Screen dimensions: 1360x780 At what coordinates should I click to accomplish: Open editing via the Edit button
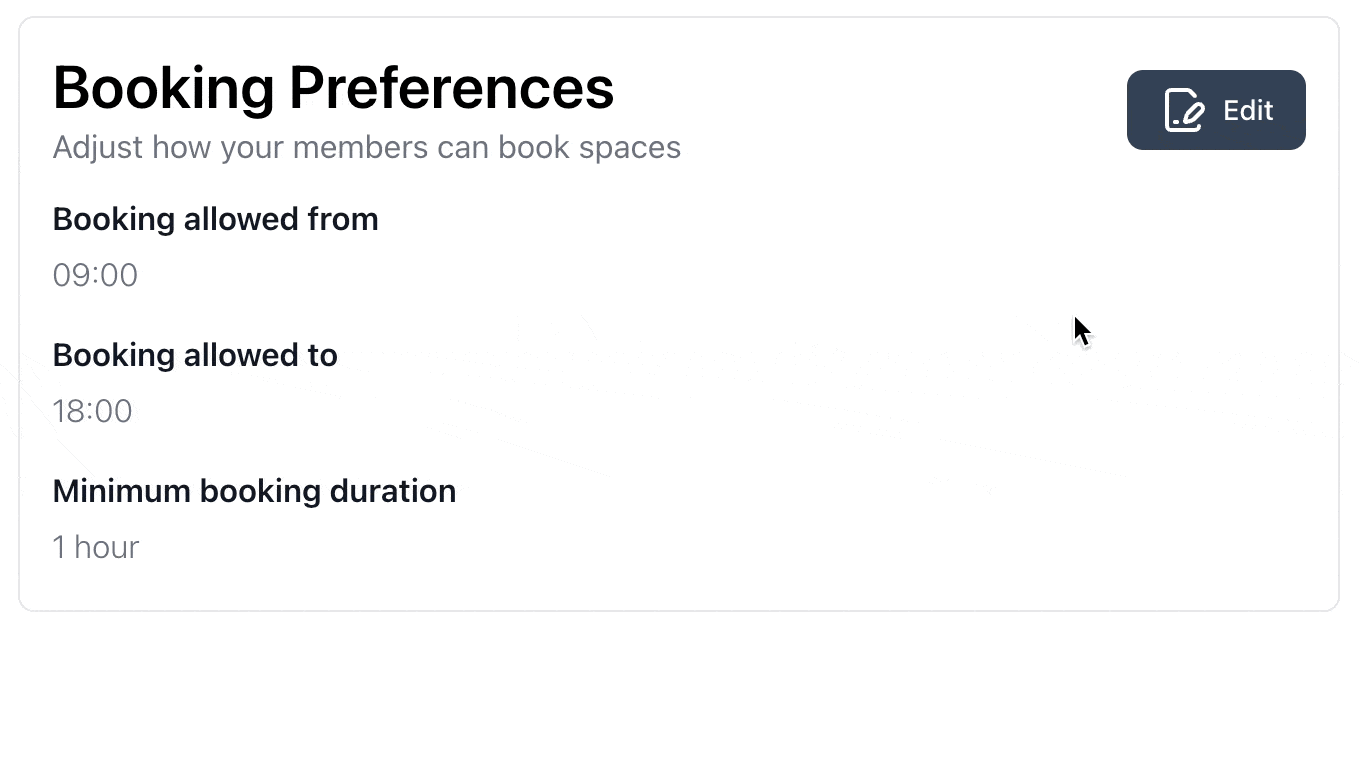[1216, 110]
